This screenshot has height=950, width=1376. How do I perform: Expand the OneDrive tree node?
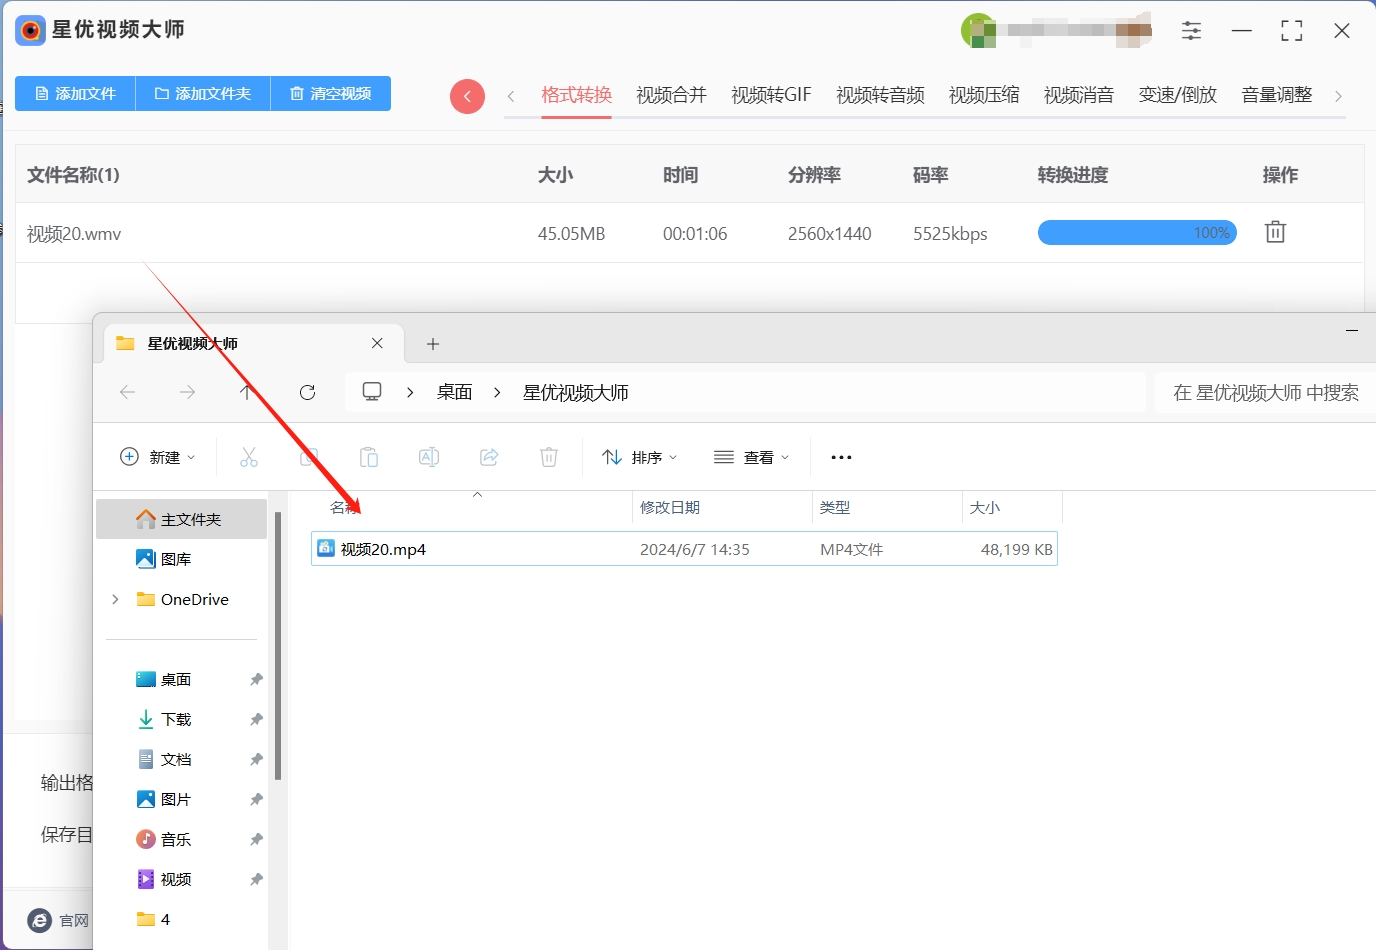click(115, 599)
